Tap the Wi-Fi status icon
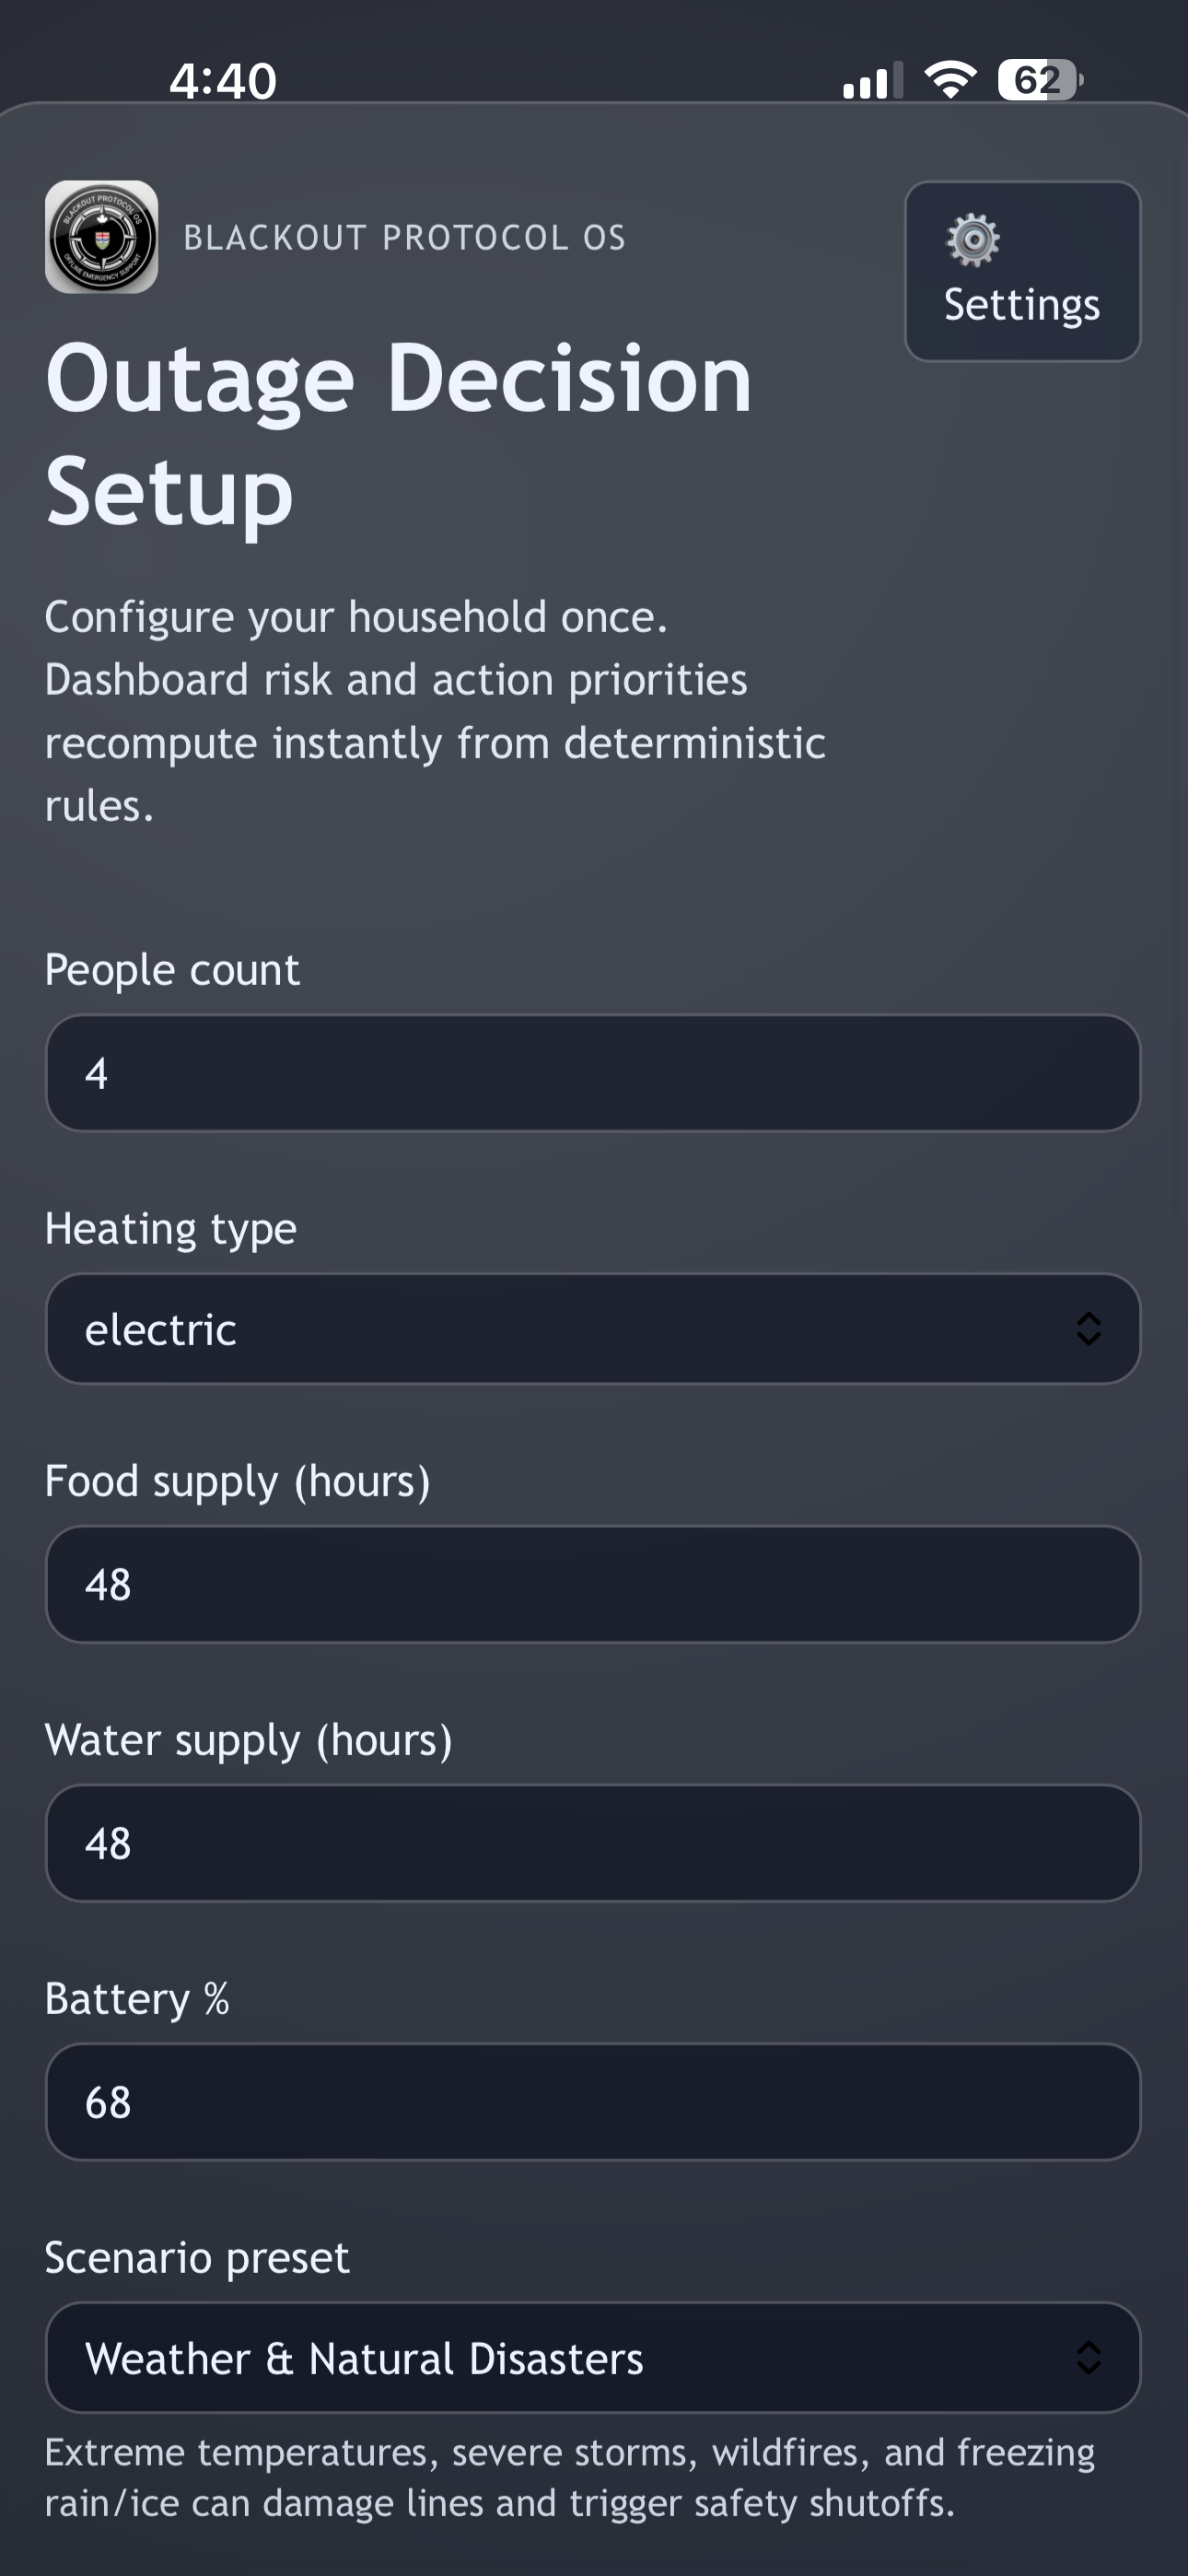The width and height of the screenshot is (1188, 2576). point(950,79)
